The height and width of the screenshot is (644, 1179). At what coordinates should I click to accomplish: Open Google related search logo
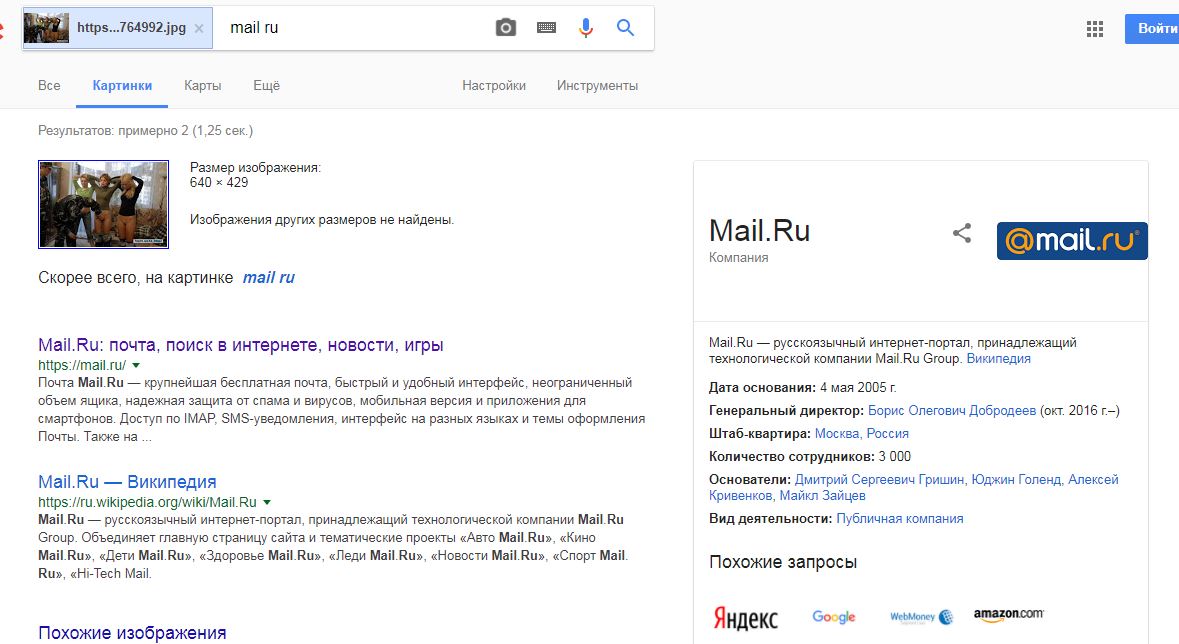(x=834, y=617)
